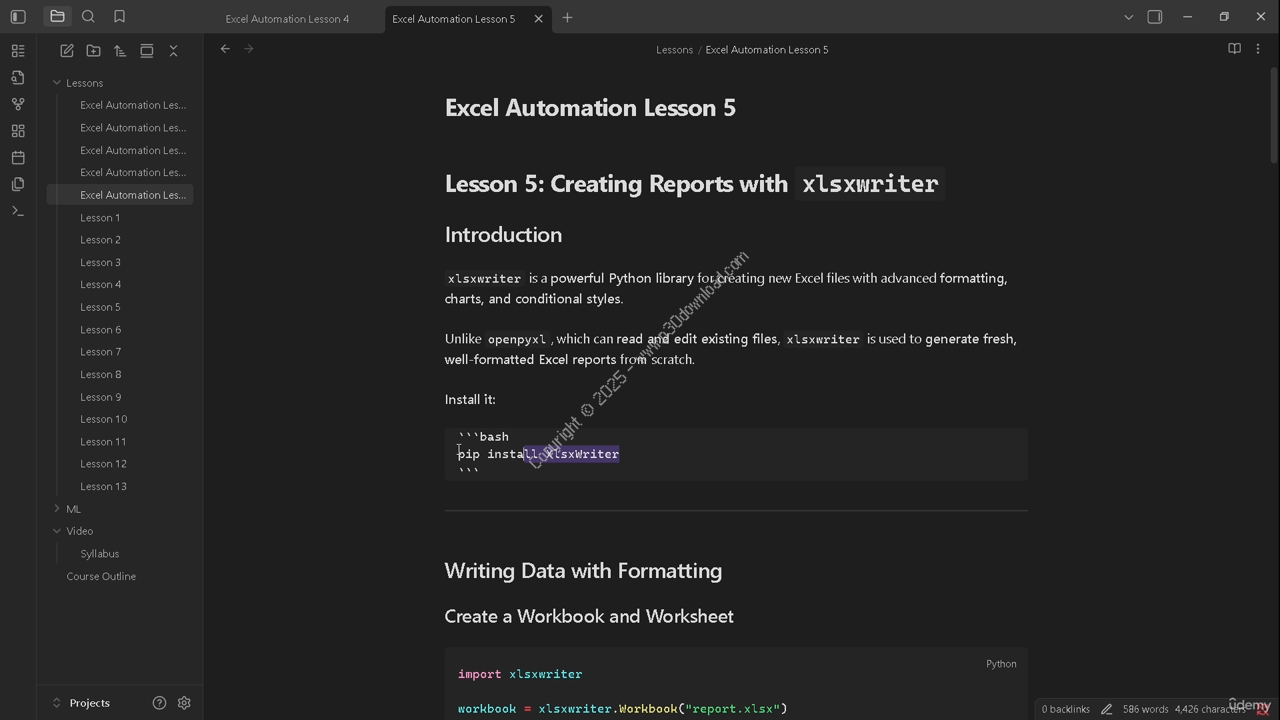
Task: Open the graph view from the ribbon
Action: pos(18,104)
